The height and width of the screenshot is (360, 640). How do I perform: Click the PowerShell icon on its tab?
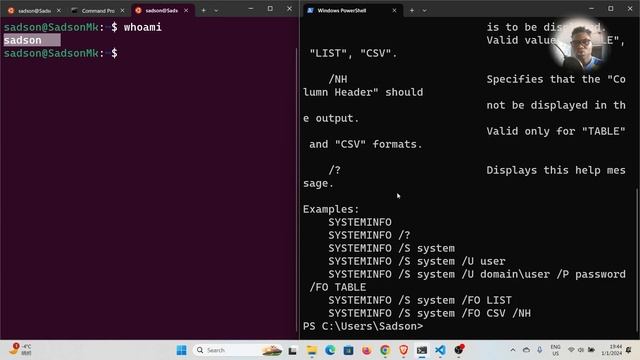(x=311, y=11)
